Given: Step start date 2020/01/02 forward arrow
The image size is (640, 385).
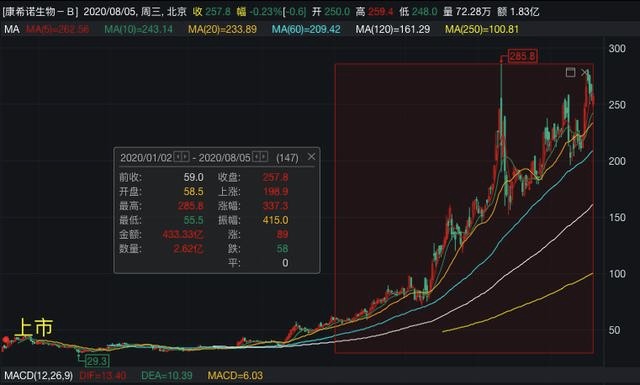Looking at the screenshot, I should tap(185, 156).
